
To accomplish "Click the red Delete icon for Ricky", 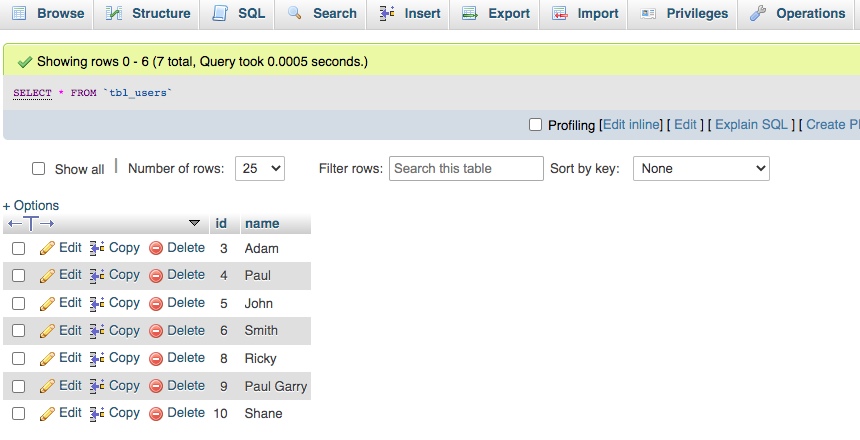I will (x=156, y=359).
